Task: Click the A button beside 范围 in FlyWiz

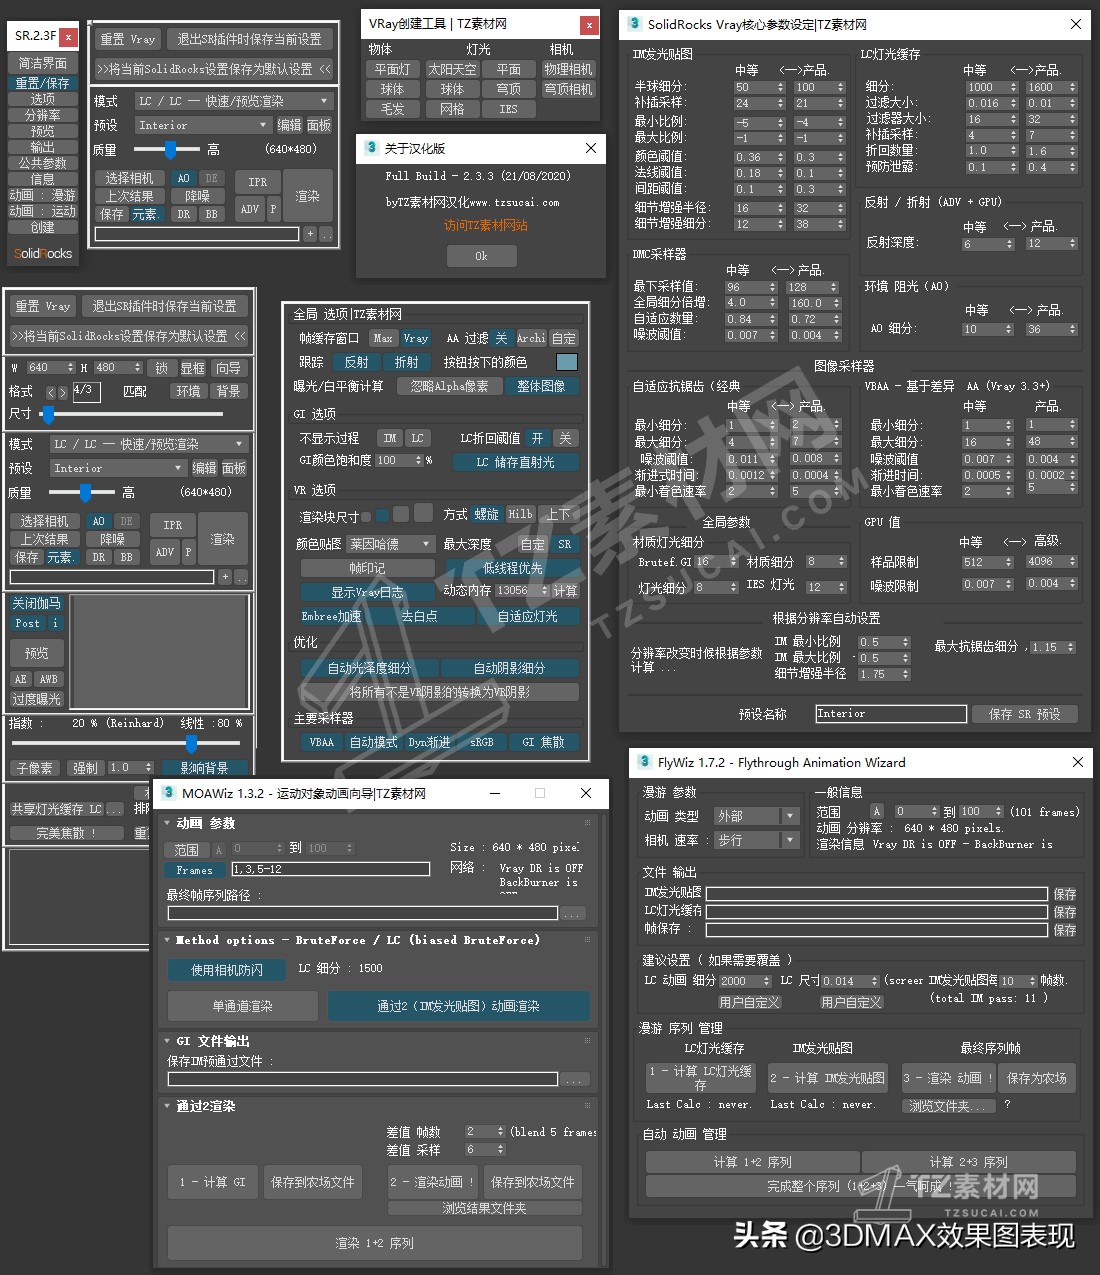Action: coord(877,811)
